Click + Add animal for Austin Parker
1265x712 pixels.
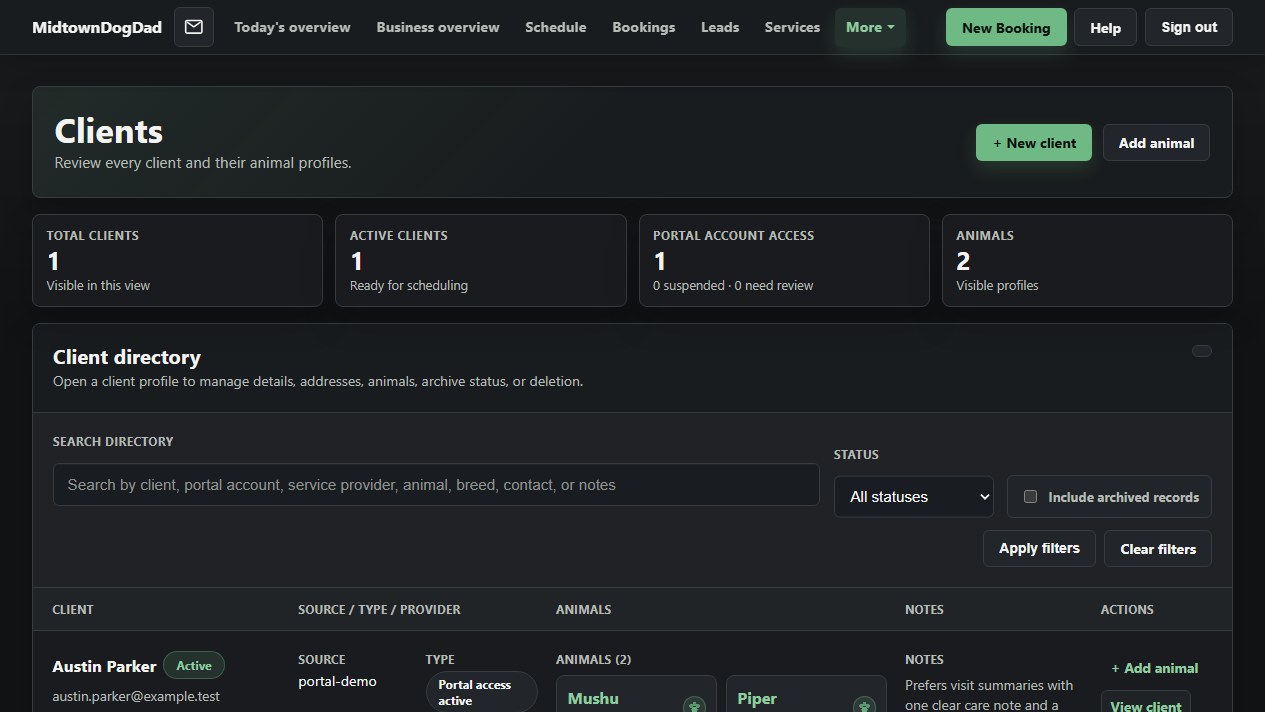[x=1155, y=668]
